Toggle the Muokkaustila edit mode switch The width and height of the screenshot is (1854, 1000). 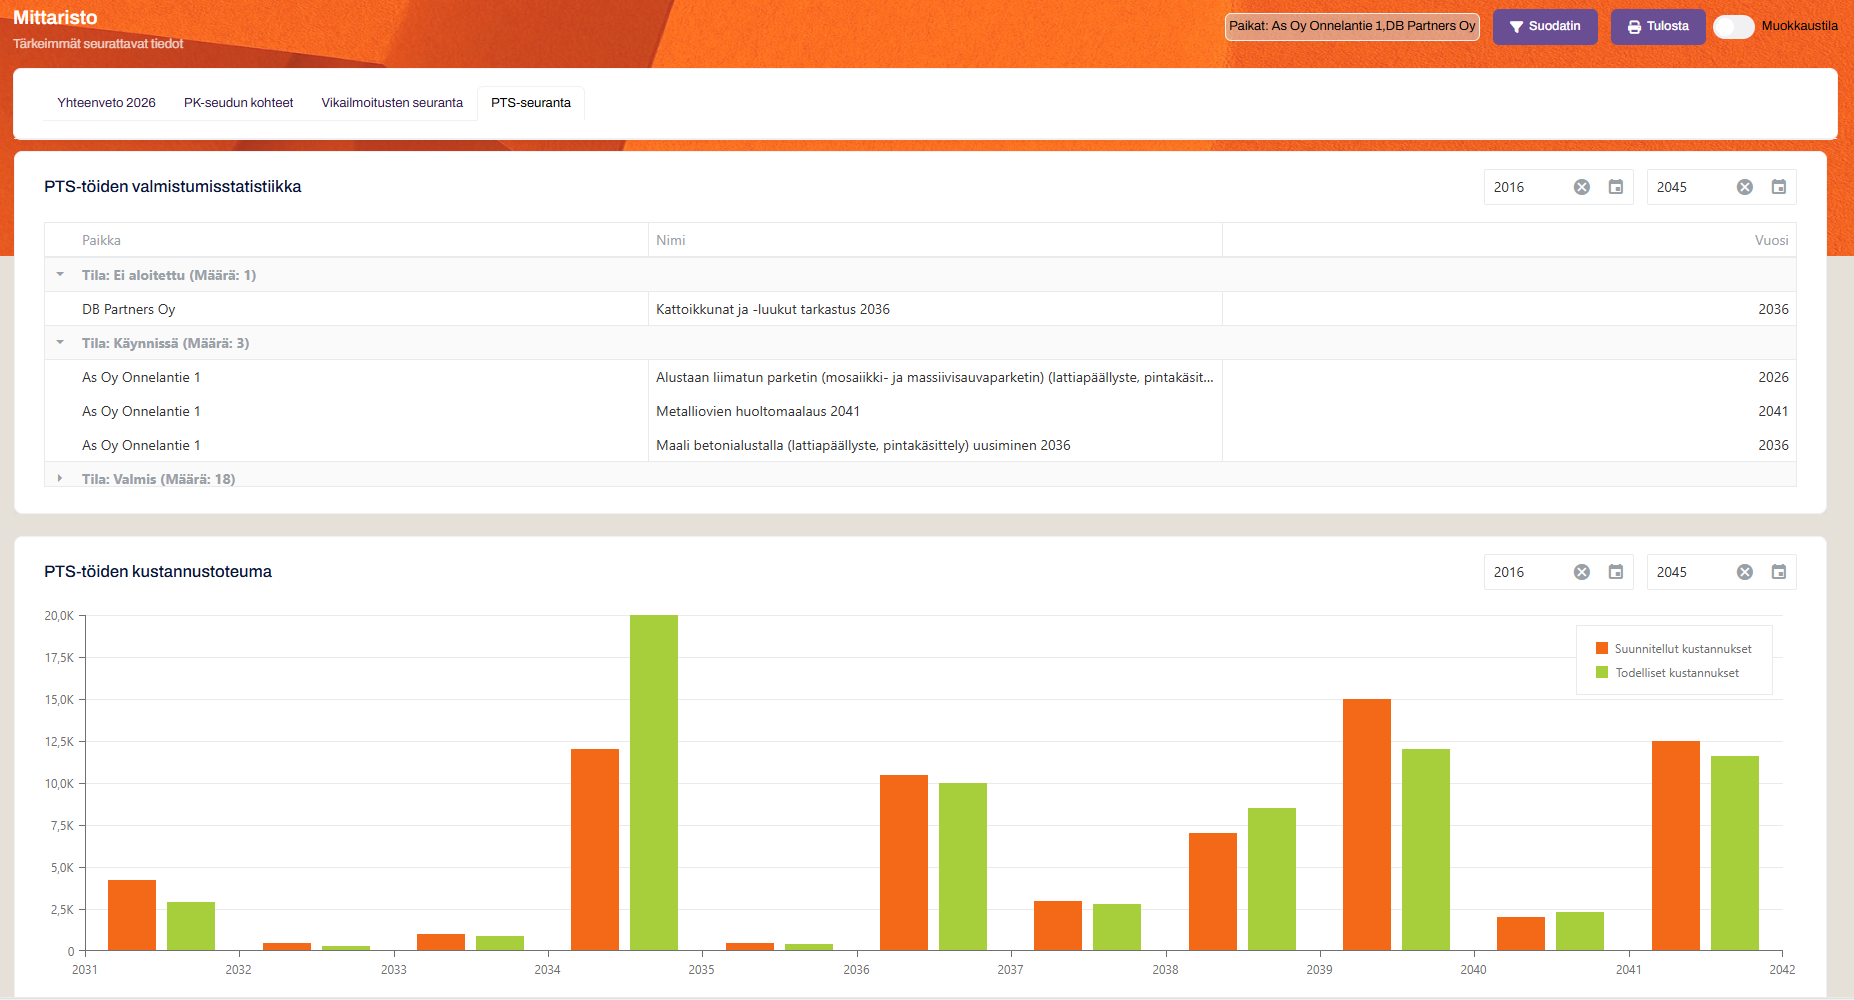[1733, 27]
